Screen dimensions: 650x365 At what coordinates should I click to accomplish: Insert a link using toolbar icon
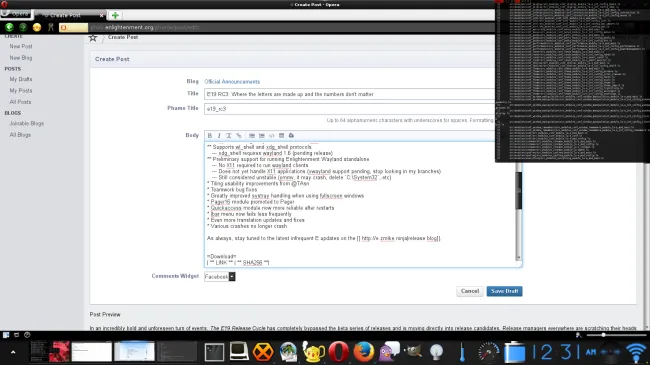[x=239, y=136]
